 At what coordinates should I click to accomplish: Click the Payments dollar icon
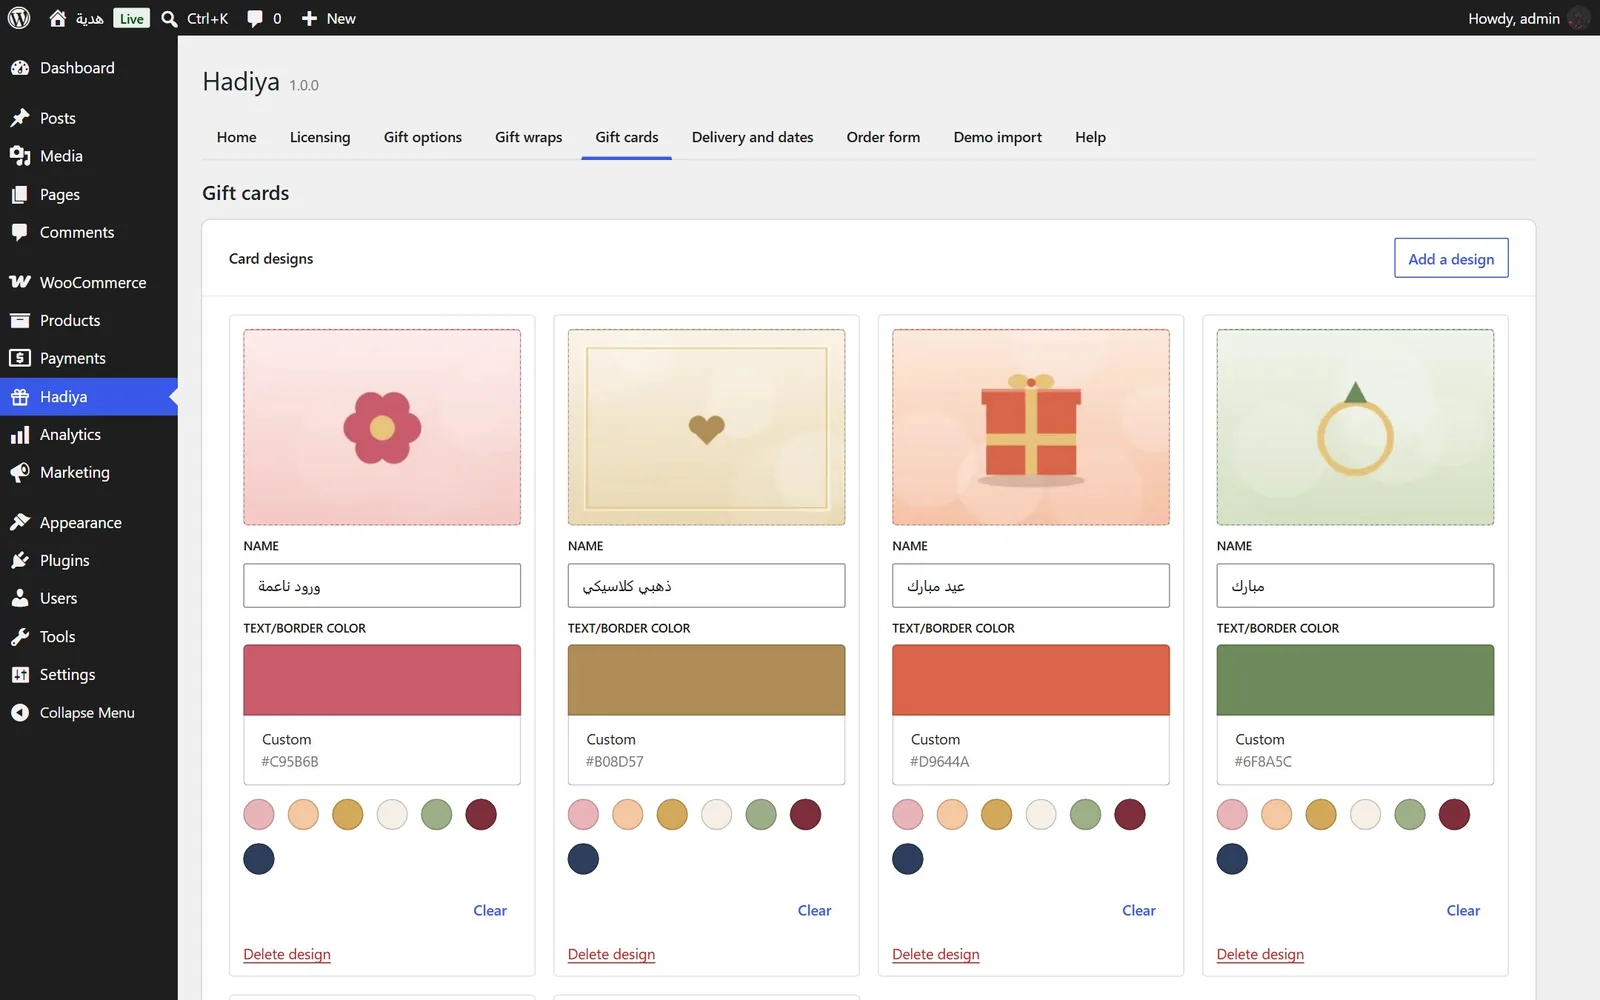tap(20, 358)
